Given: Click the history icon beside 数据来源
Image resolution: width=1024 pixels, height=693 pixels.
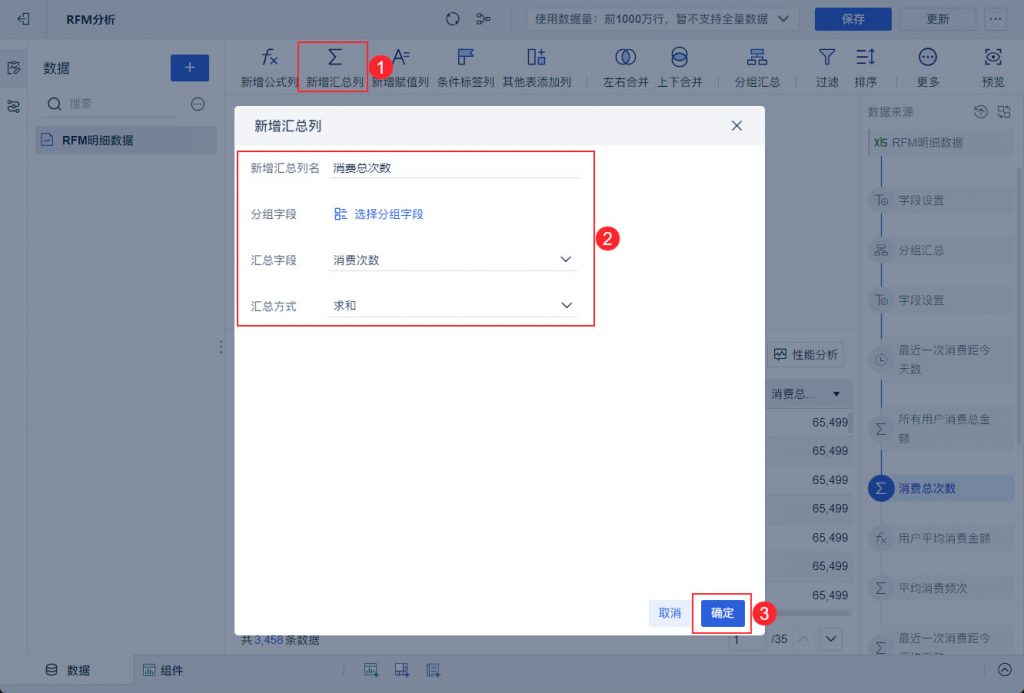Looking at the screenshot, I should [980, 112].
